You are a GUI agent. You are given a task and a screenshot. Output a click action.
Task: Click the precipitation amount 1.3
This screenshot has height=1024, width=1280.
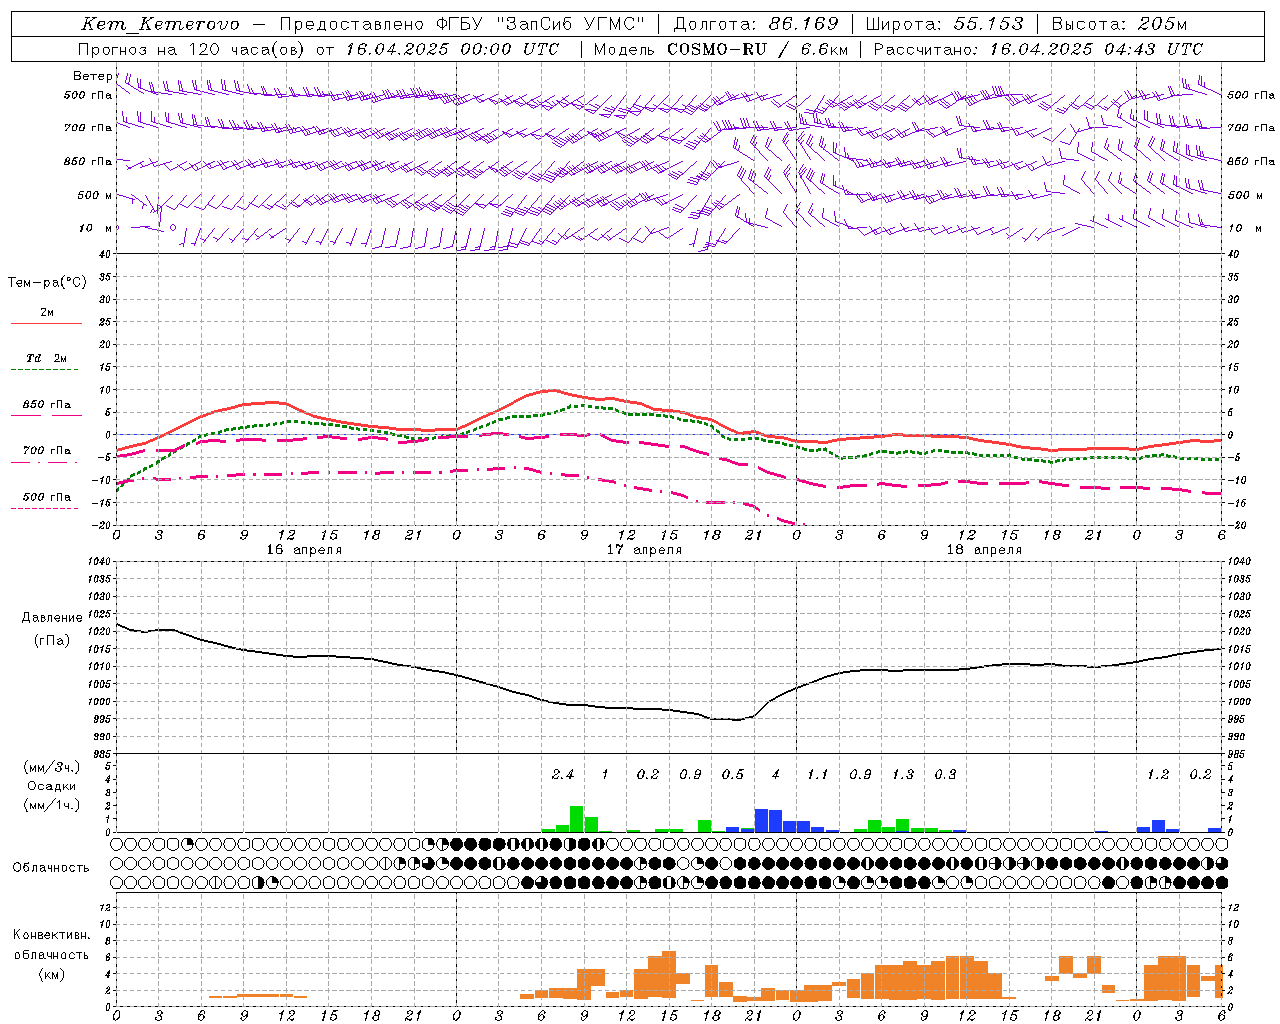(903, 774)
